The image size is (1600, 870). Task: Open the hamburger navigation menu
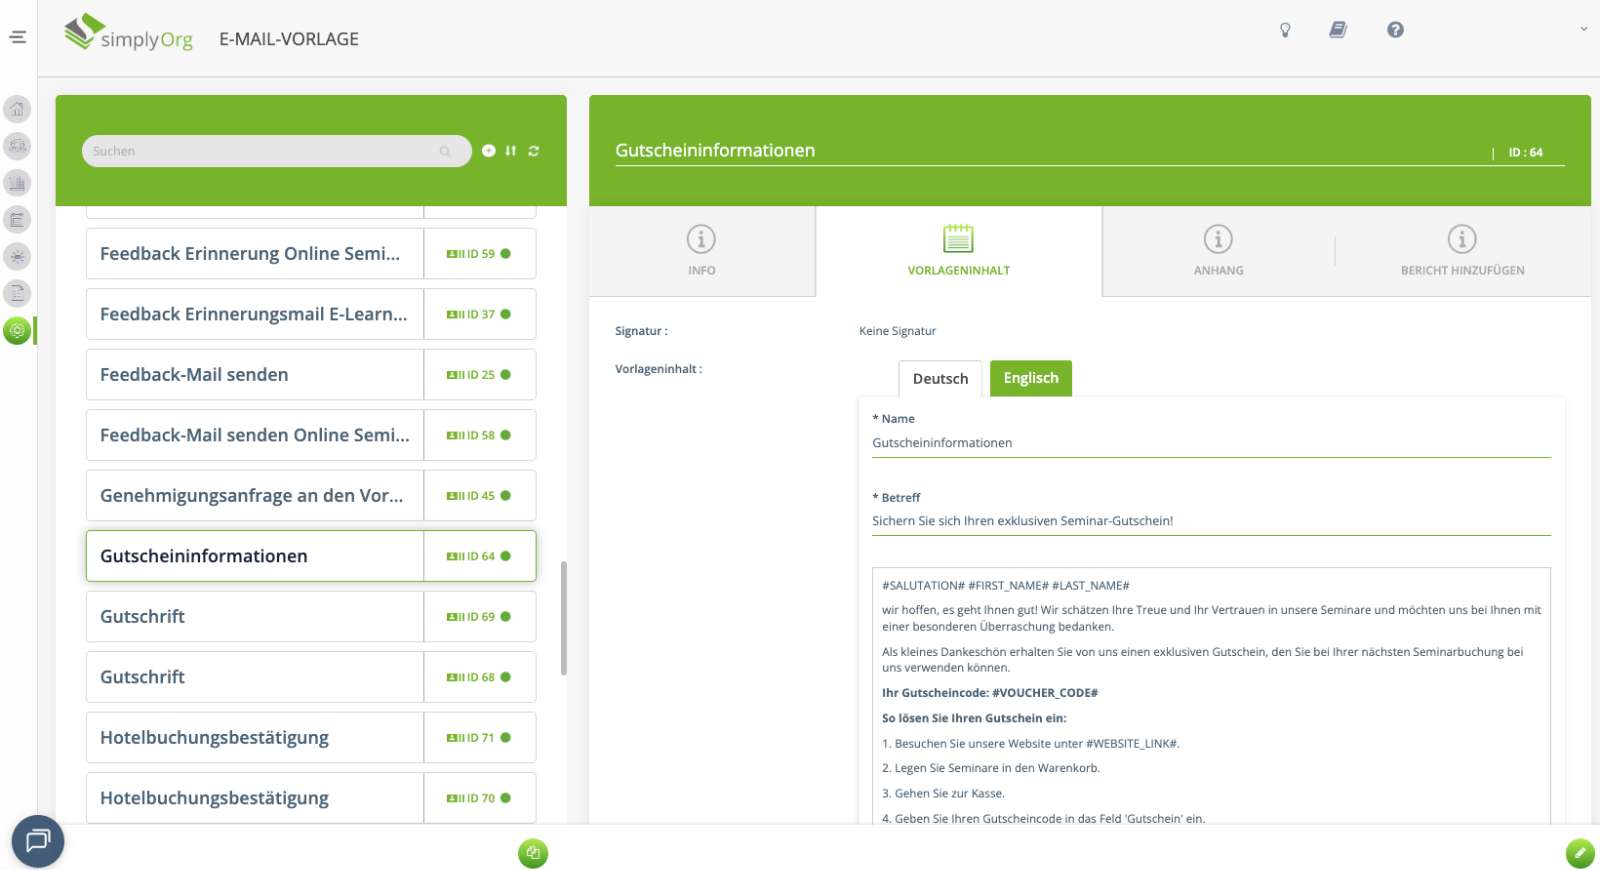pyautogui.click(x=17, y=37)
